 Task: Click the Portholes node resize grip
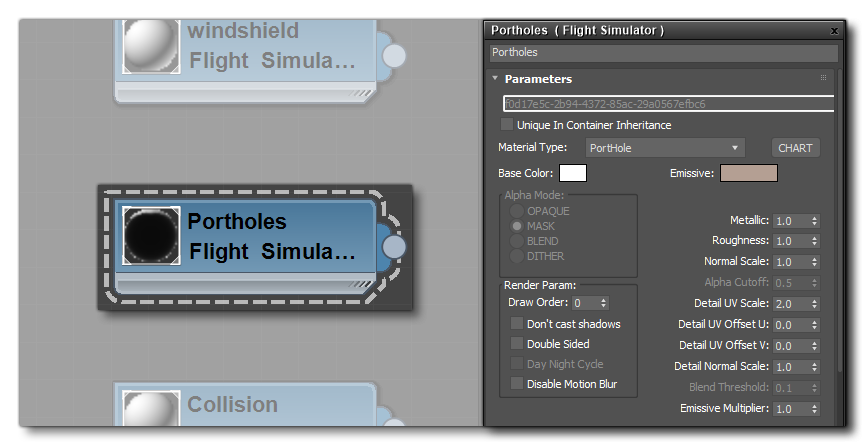coord(362,284)
